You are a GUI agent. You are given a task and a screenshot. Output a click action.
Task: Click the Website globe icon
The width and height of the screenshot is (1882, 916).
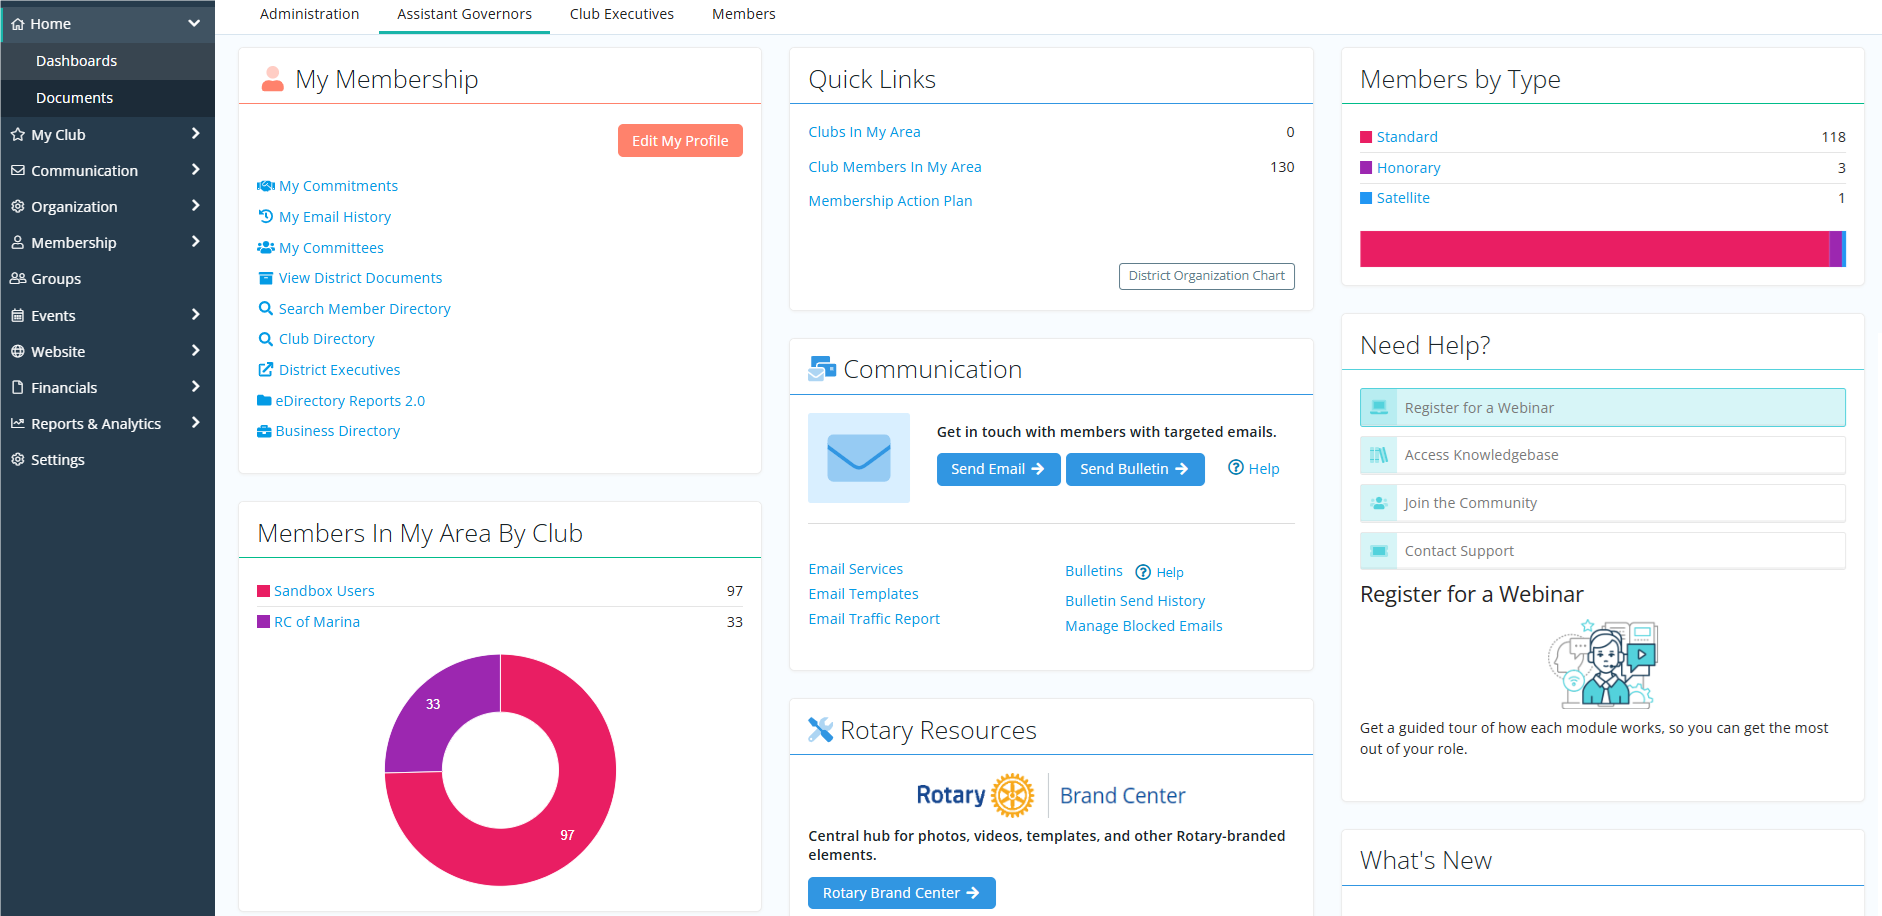[18, 352]
